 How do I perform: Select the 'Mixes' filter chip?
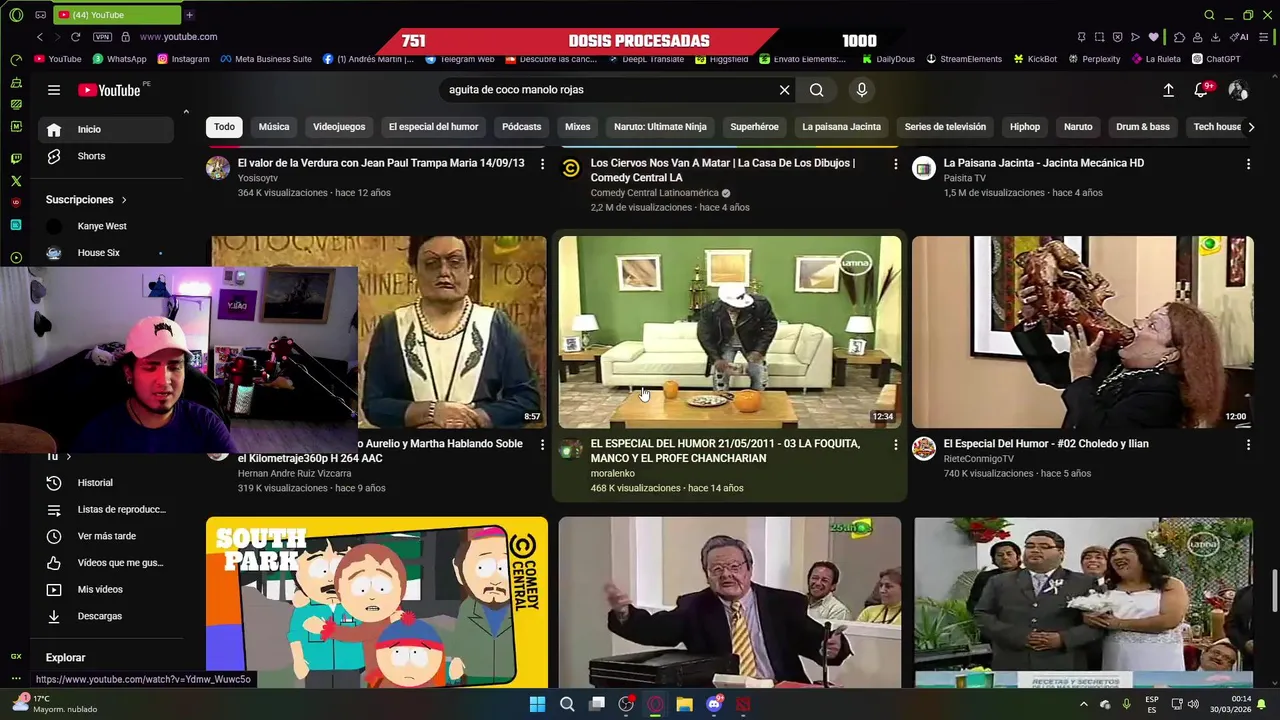tap(577, 127)
